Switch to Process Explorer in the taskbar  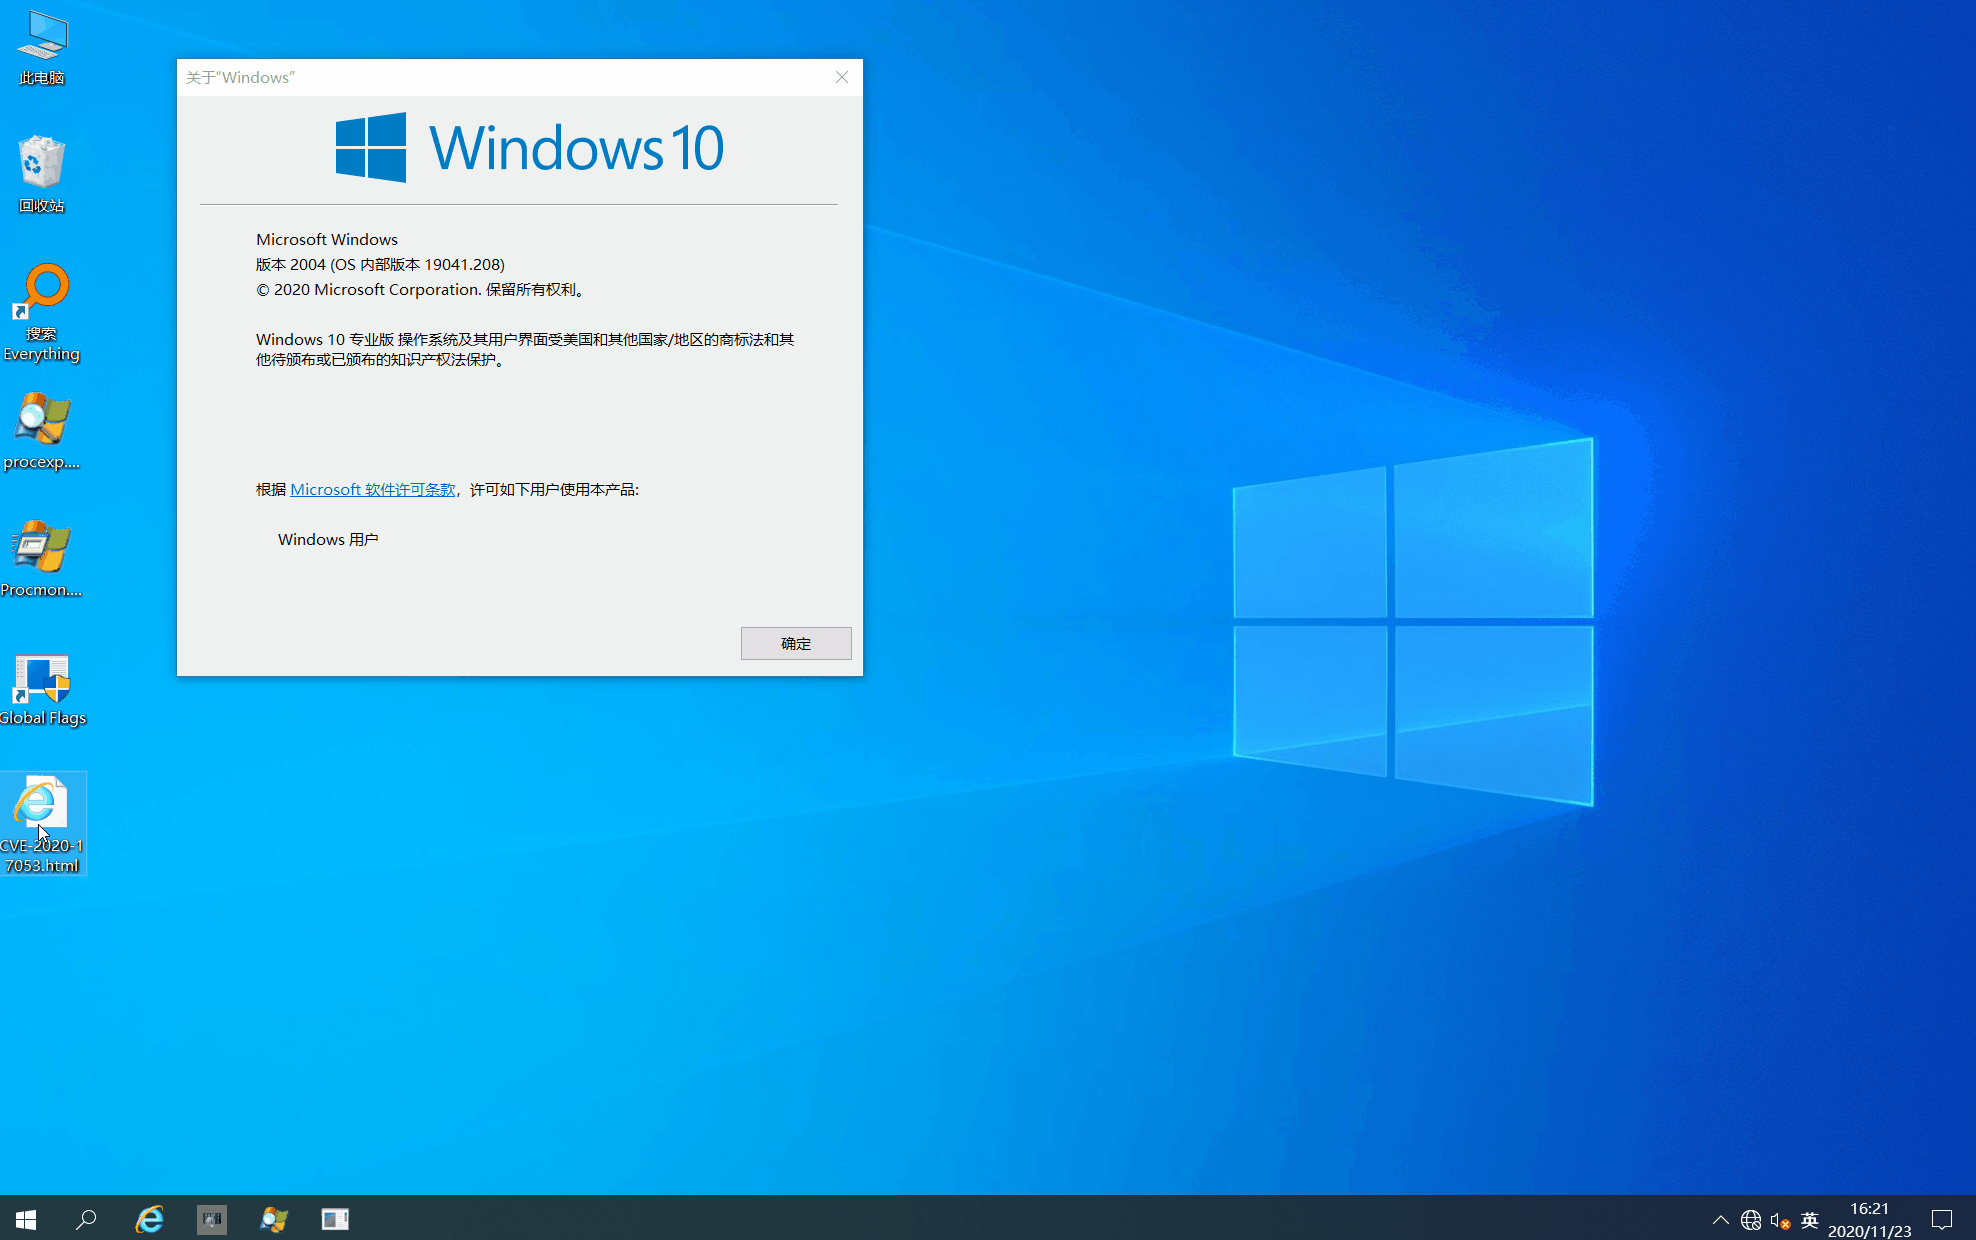(273, 1219)
